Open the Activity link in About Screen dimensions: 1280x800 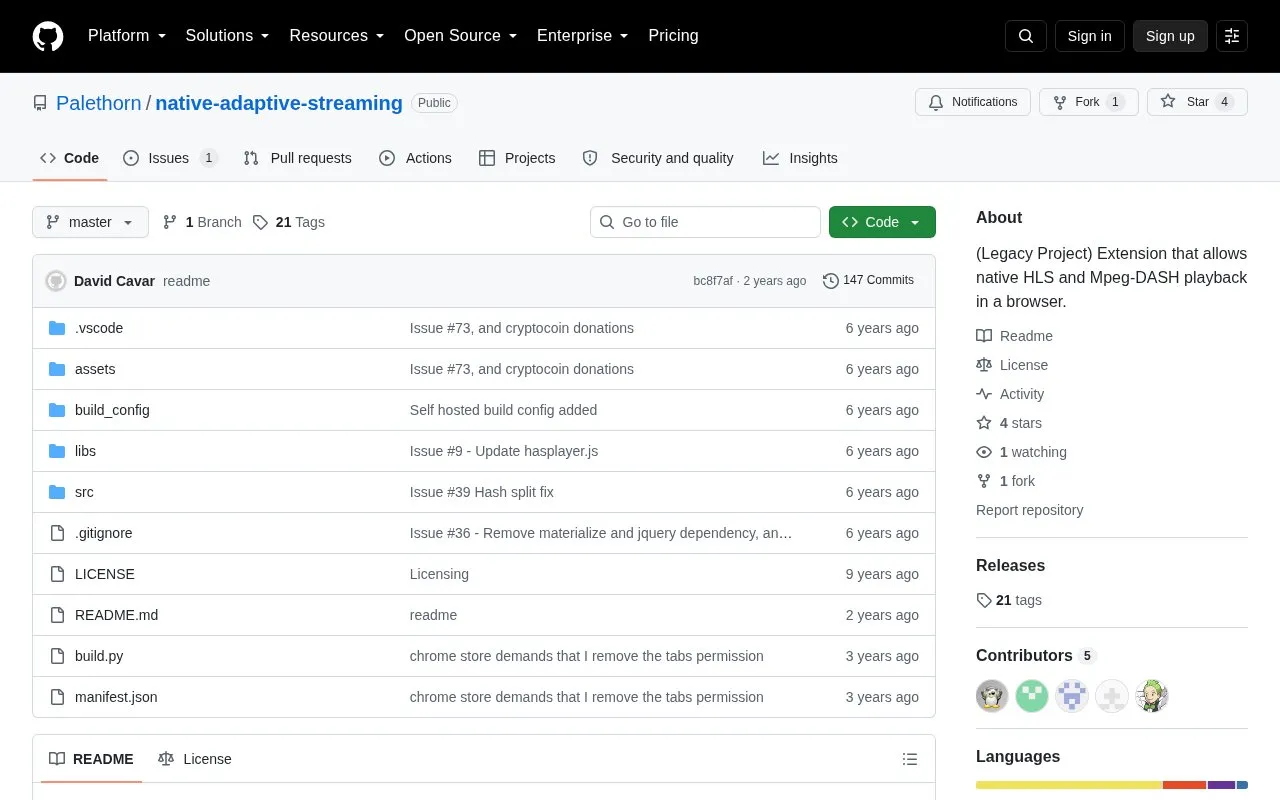pyautogui.click(x=1011, y=394)
